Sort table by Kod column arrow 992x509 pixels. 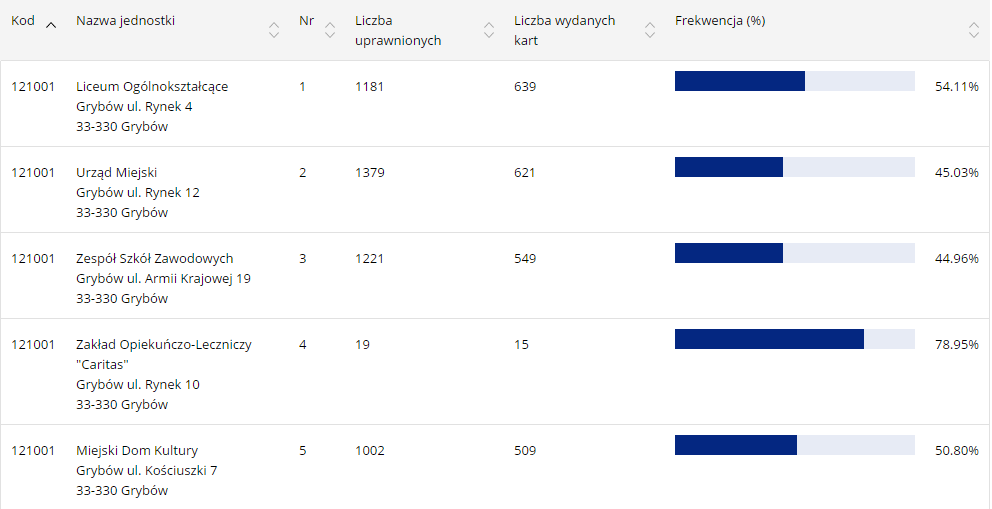point(51,23)
